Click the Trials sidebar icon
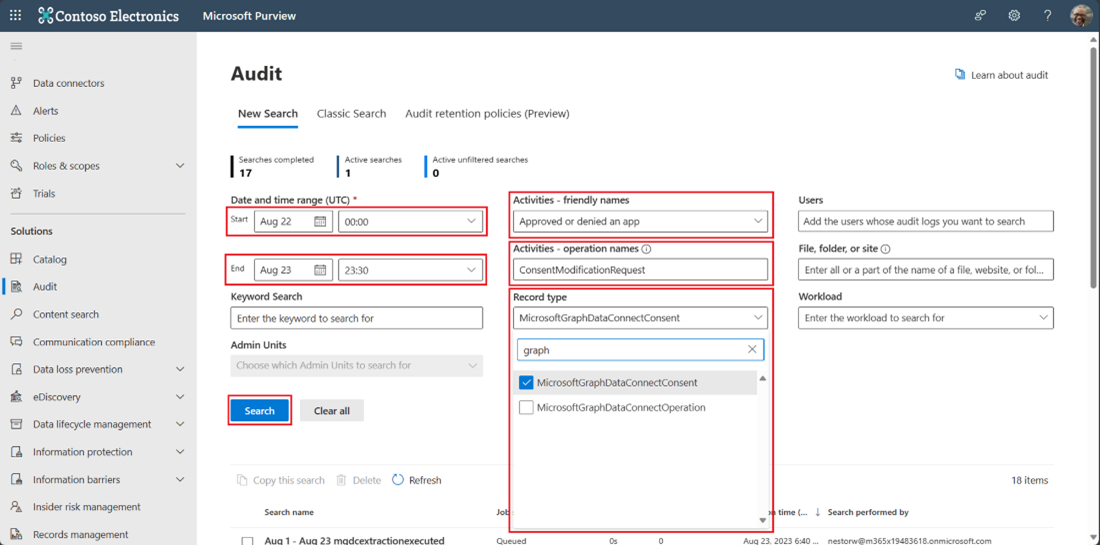Image resolution: width=1100 pixels, height=545 pixels. pyautogui.click(x=17, y=194)
